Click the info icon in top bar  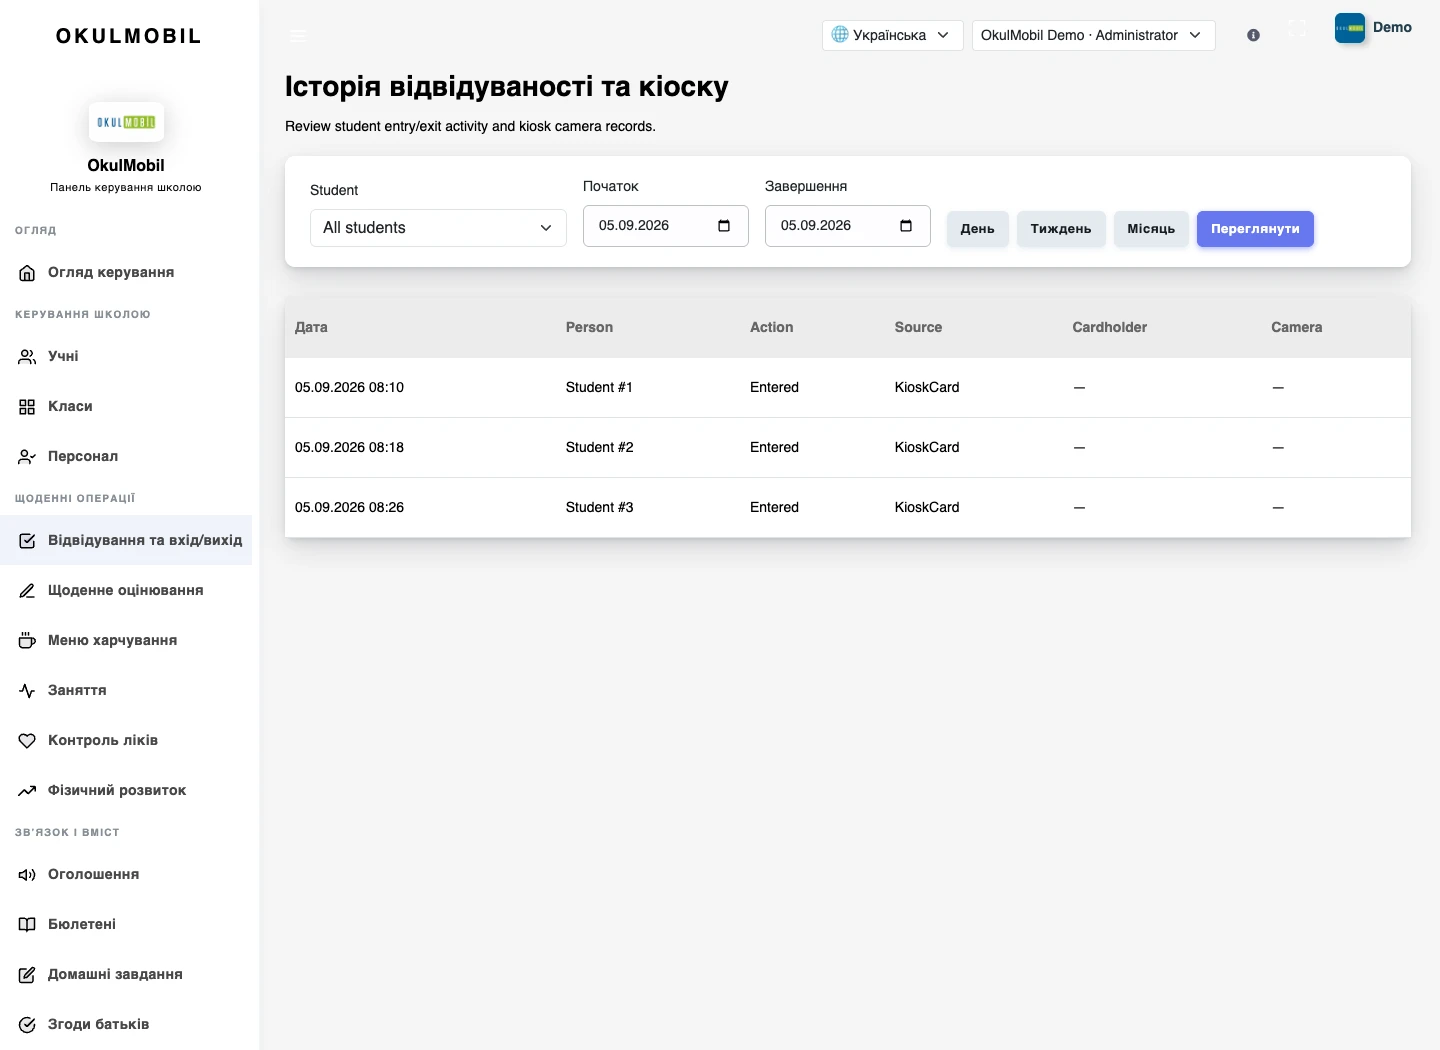(x=1253, y=35)
